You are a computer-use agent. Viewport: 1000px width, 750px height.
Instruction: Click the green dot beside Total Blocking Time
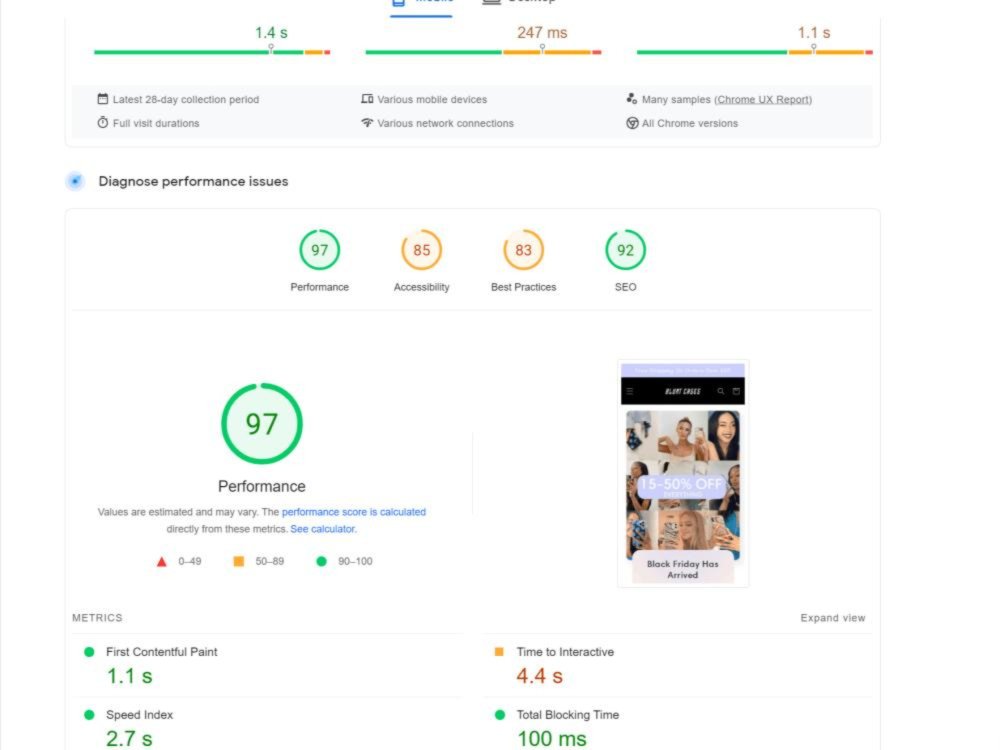click(500, 715)
